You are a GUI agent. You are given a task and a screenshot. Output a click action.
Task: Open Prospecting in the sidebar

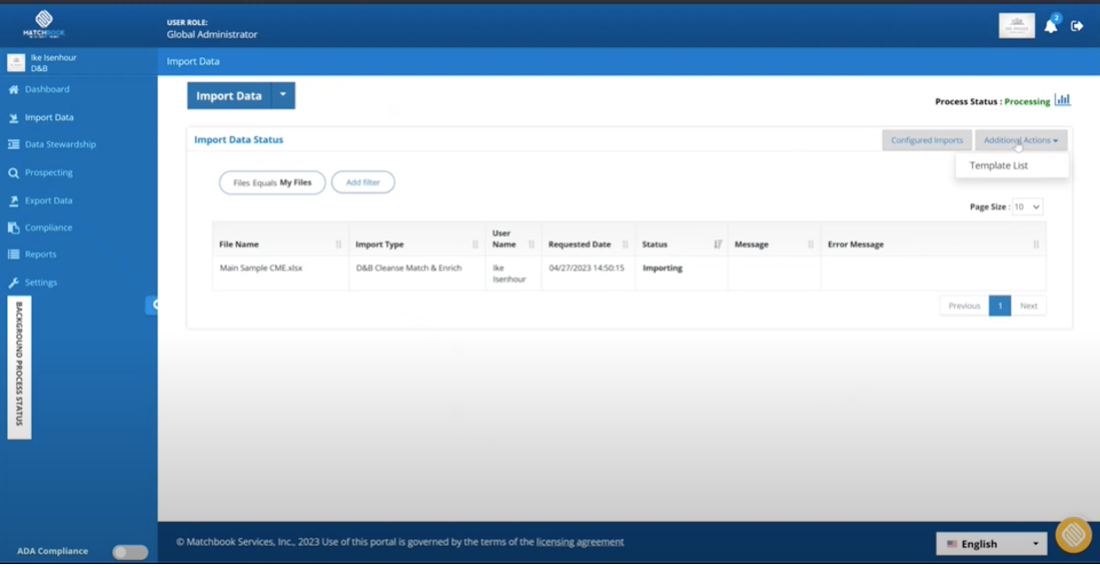pos(48,173)
